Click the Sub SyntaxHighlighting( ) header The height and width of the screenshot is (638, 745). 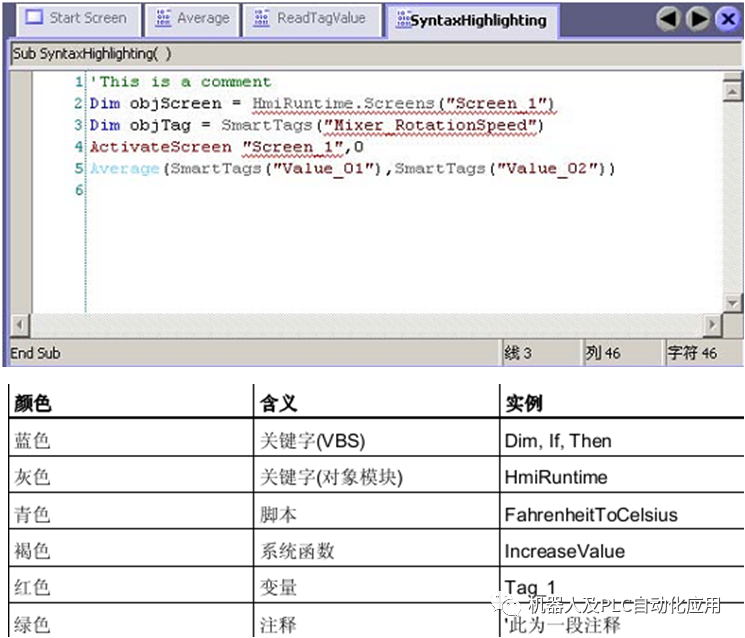92,54
